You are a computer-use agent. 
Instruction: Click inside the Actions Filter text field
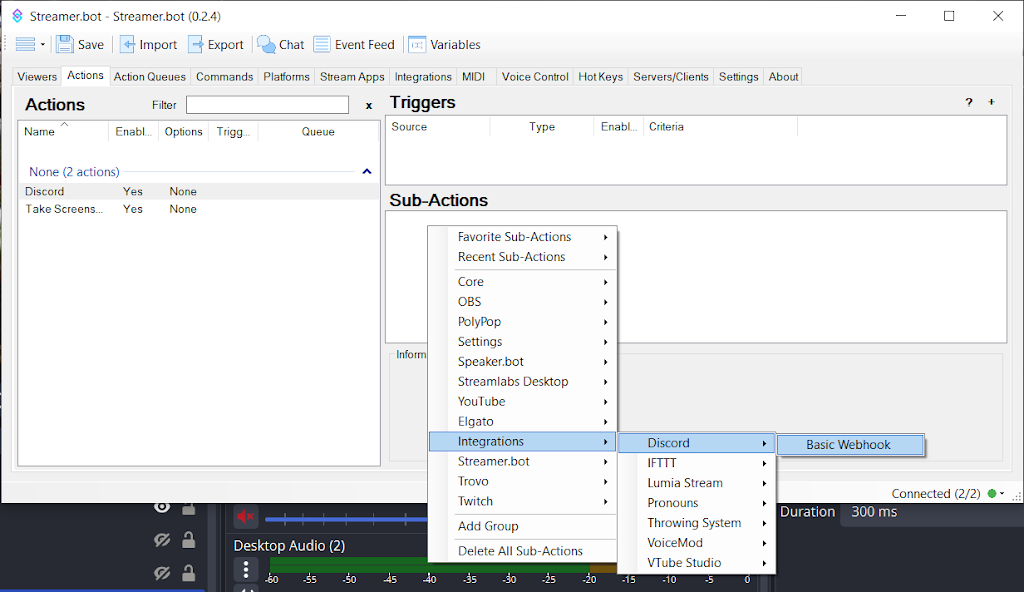267,105
